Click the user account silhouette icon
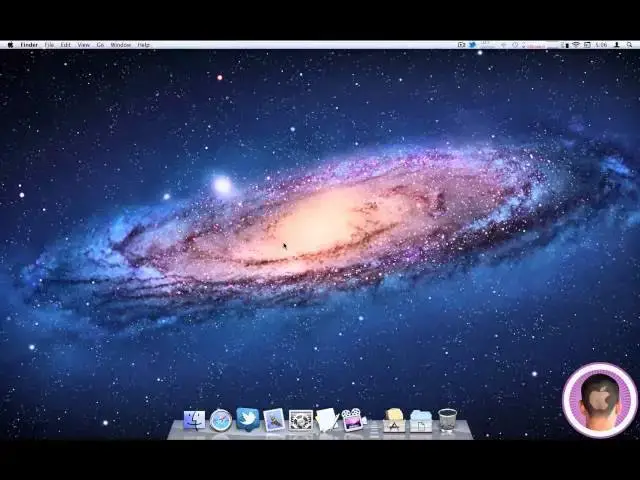 [617, 44]
